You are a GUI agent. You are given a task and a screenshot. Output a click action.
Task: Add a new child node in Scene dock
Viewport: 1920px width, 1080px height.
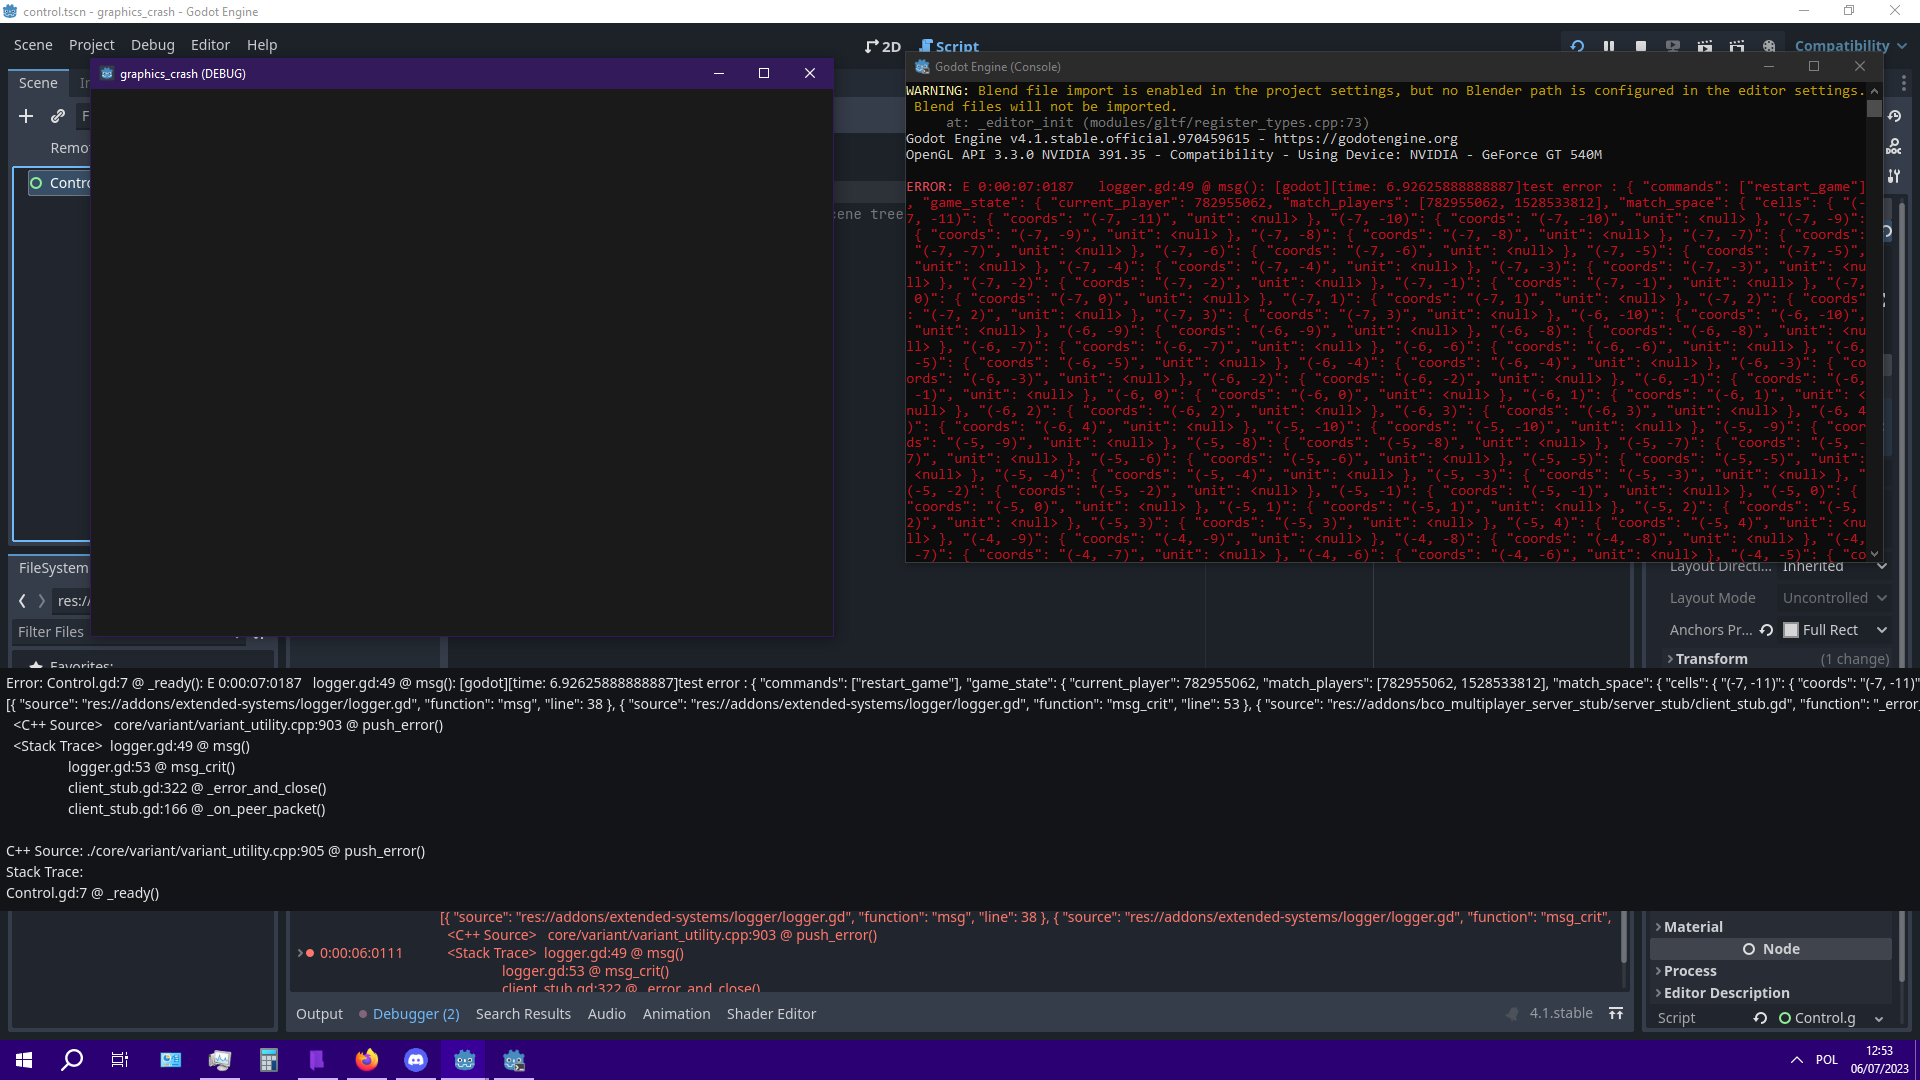pyautogui.click(x=26, y=116)
